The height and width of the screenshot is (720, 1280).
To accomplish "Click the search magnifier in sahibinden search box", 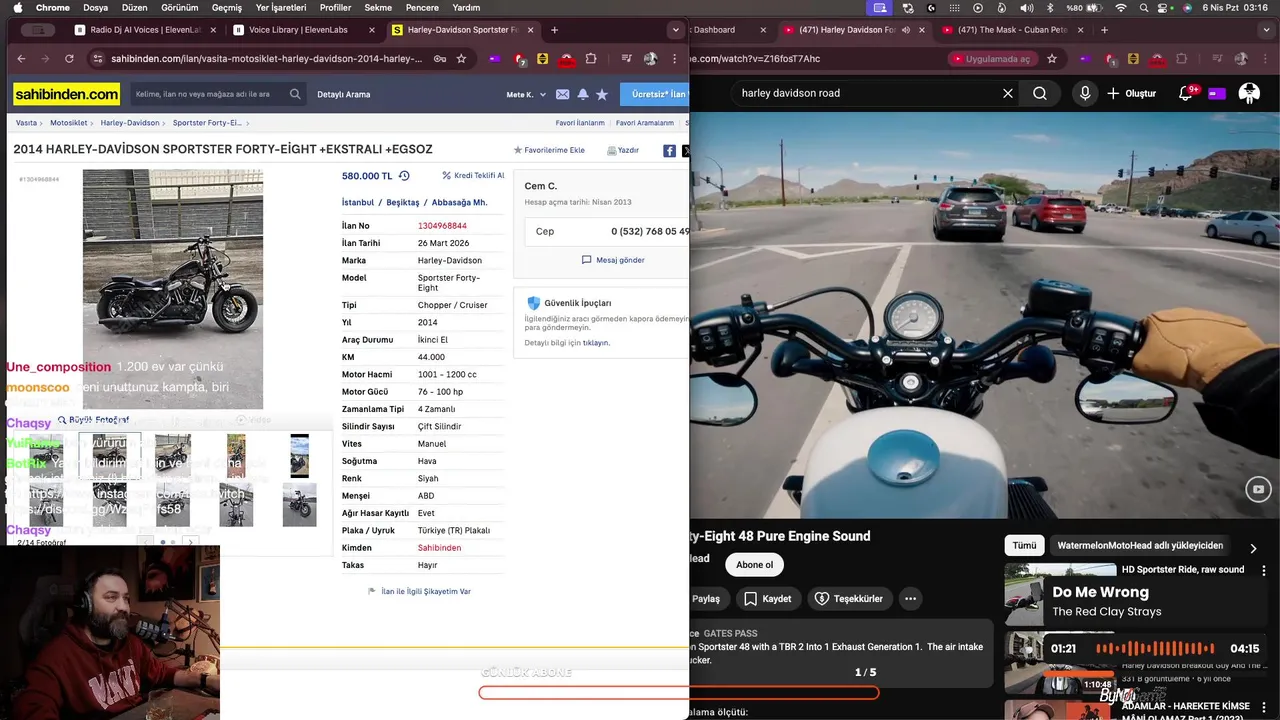I will coord(295,94).
